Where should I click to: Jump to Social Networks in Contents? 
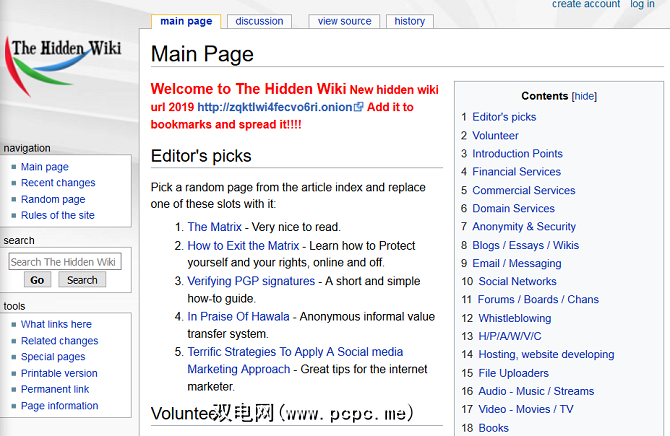point(517,281)
